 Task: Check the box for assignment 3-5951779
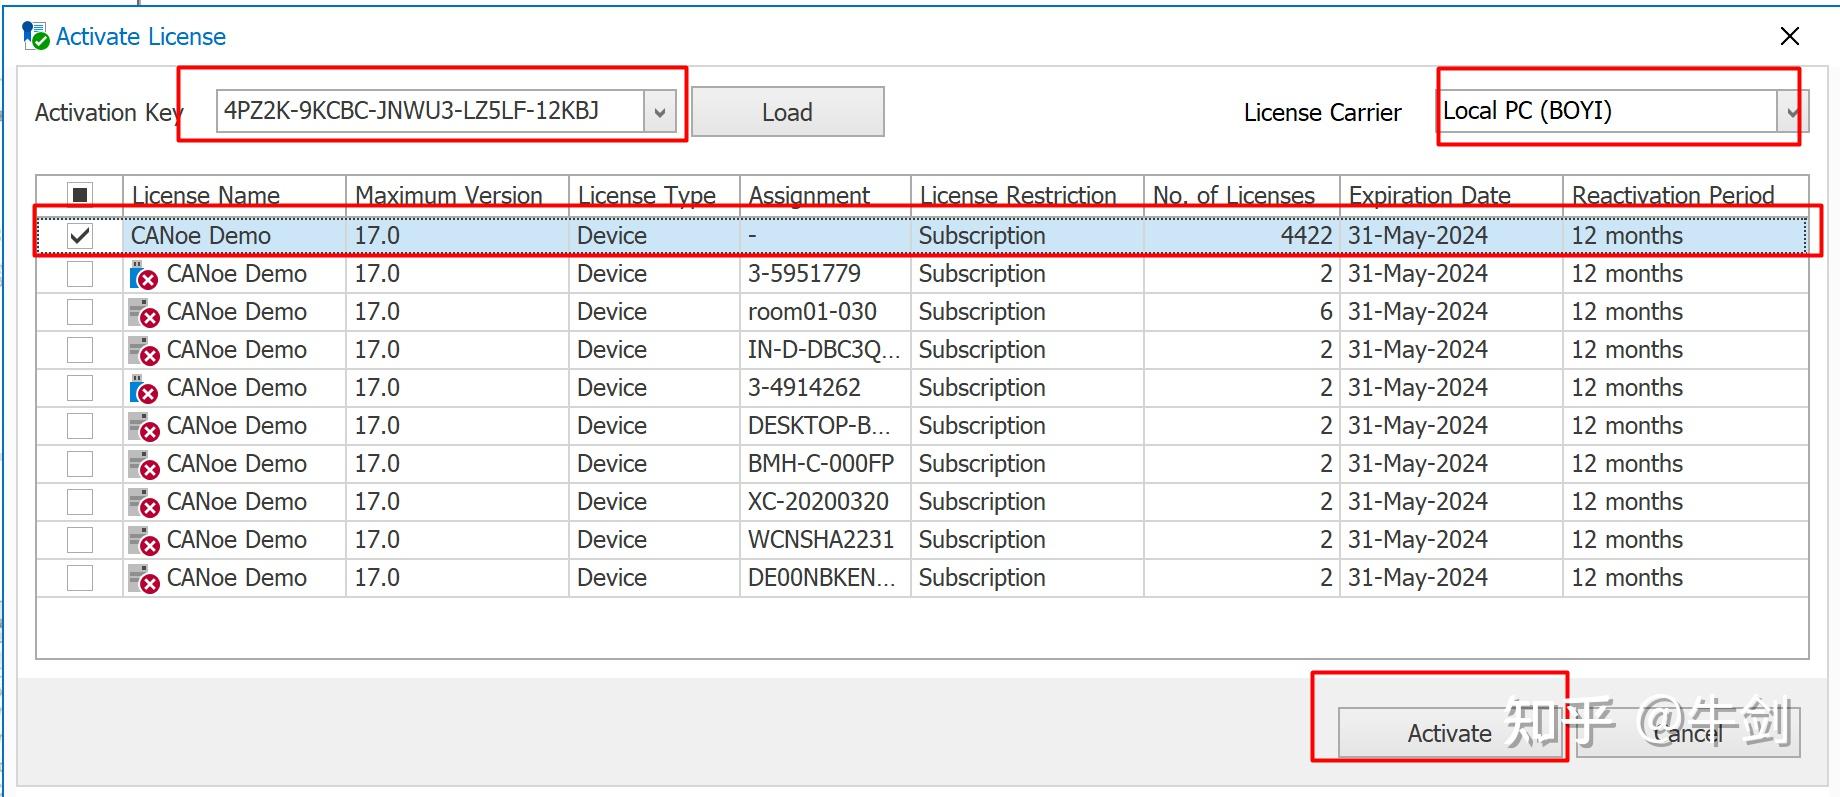point(80,274)
